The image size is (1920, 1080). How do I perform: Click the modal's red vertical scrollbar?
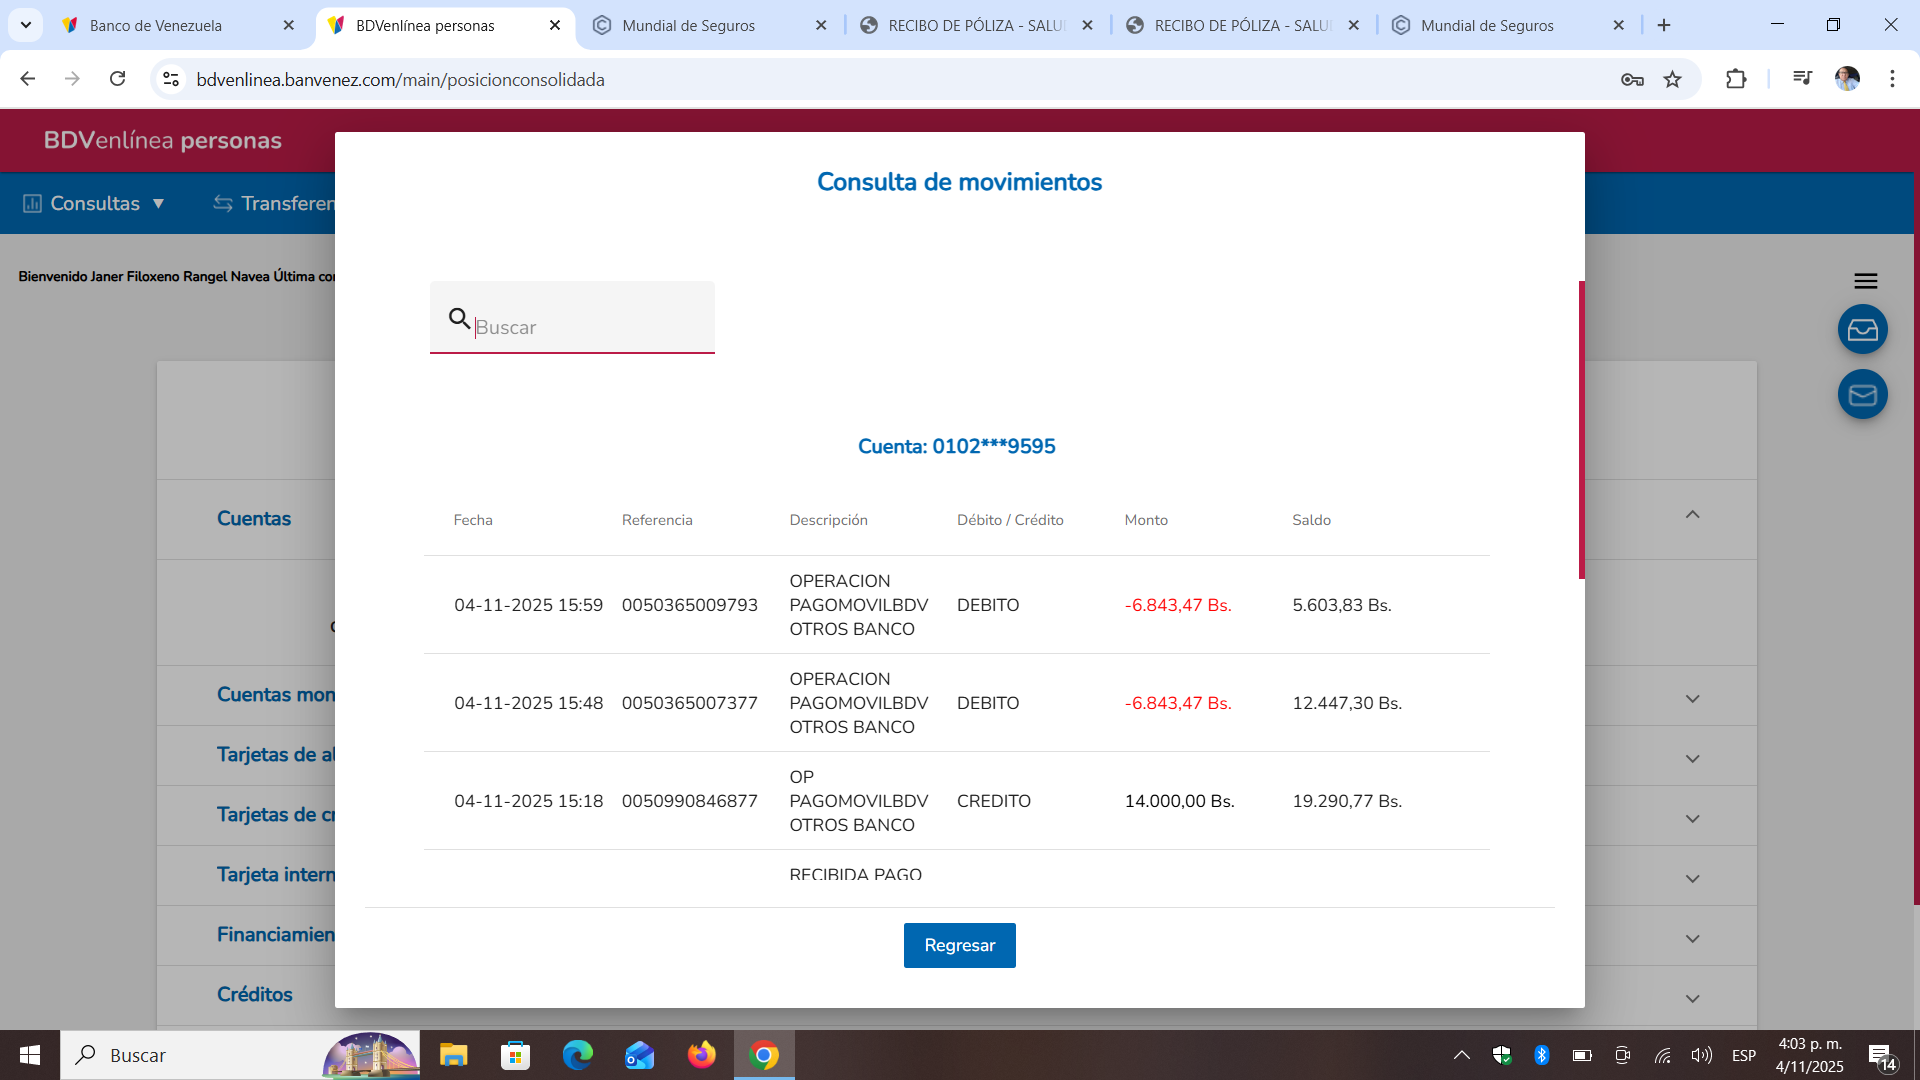click(x=1581, y=430)
